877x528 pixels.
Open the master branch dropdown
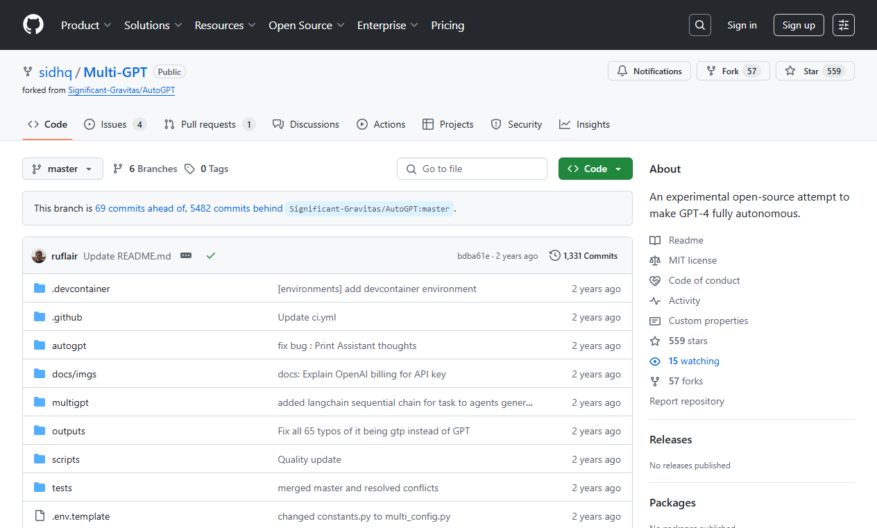pyautogui.click(x=63, y=169)
